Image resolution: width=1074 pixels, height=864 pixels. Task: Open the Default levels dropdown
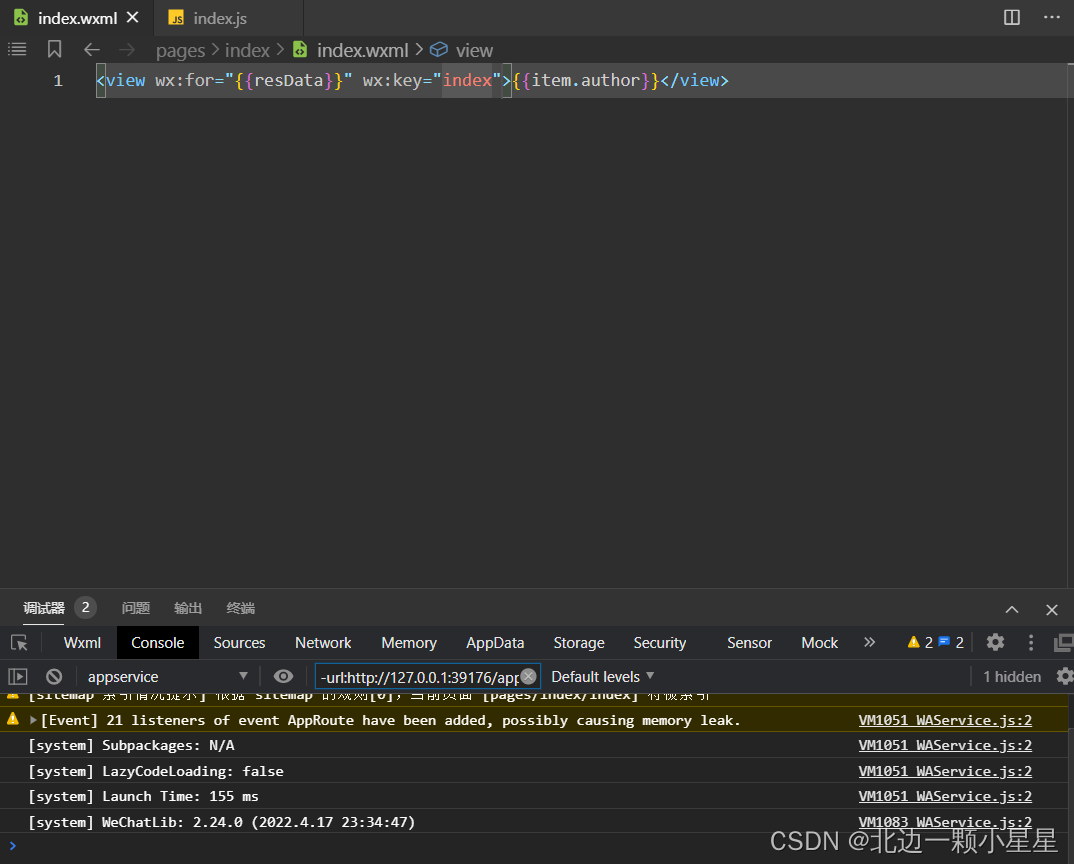[602, 677]
